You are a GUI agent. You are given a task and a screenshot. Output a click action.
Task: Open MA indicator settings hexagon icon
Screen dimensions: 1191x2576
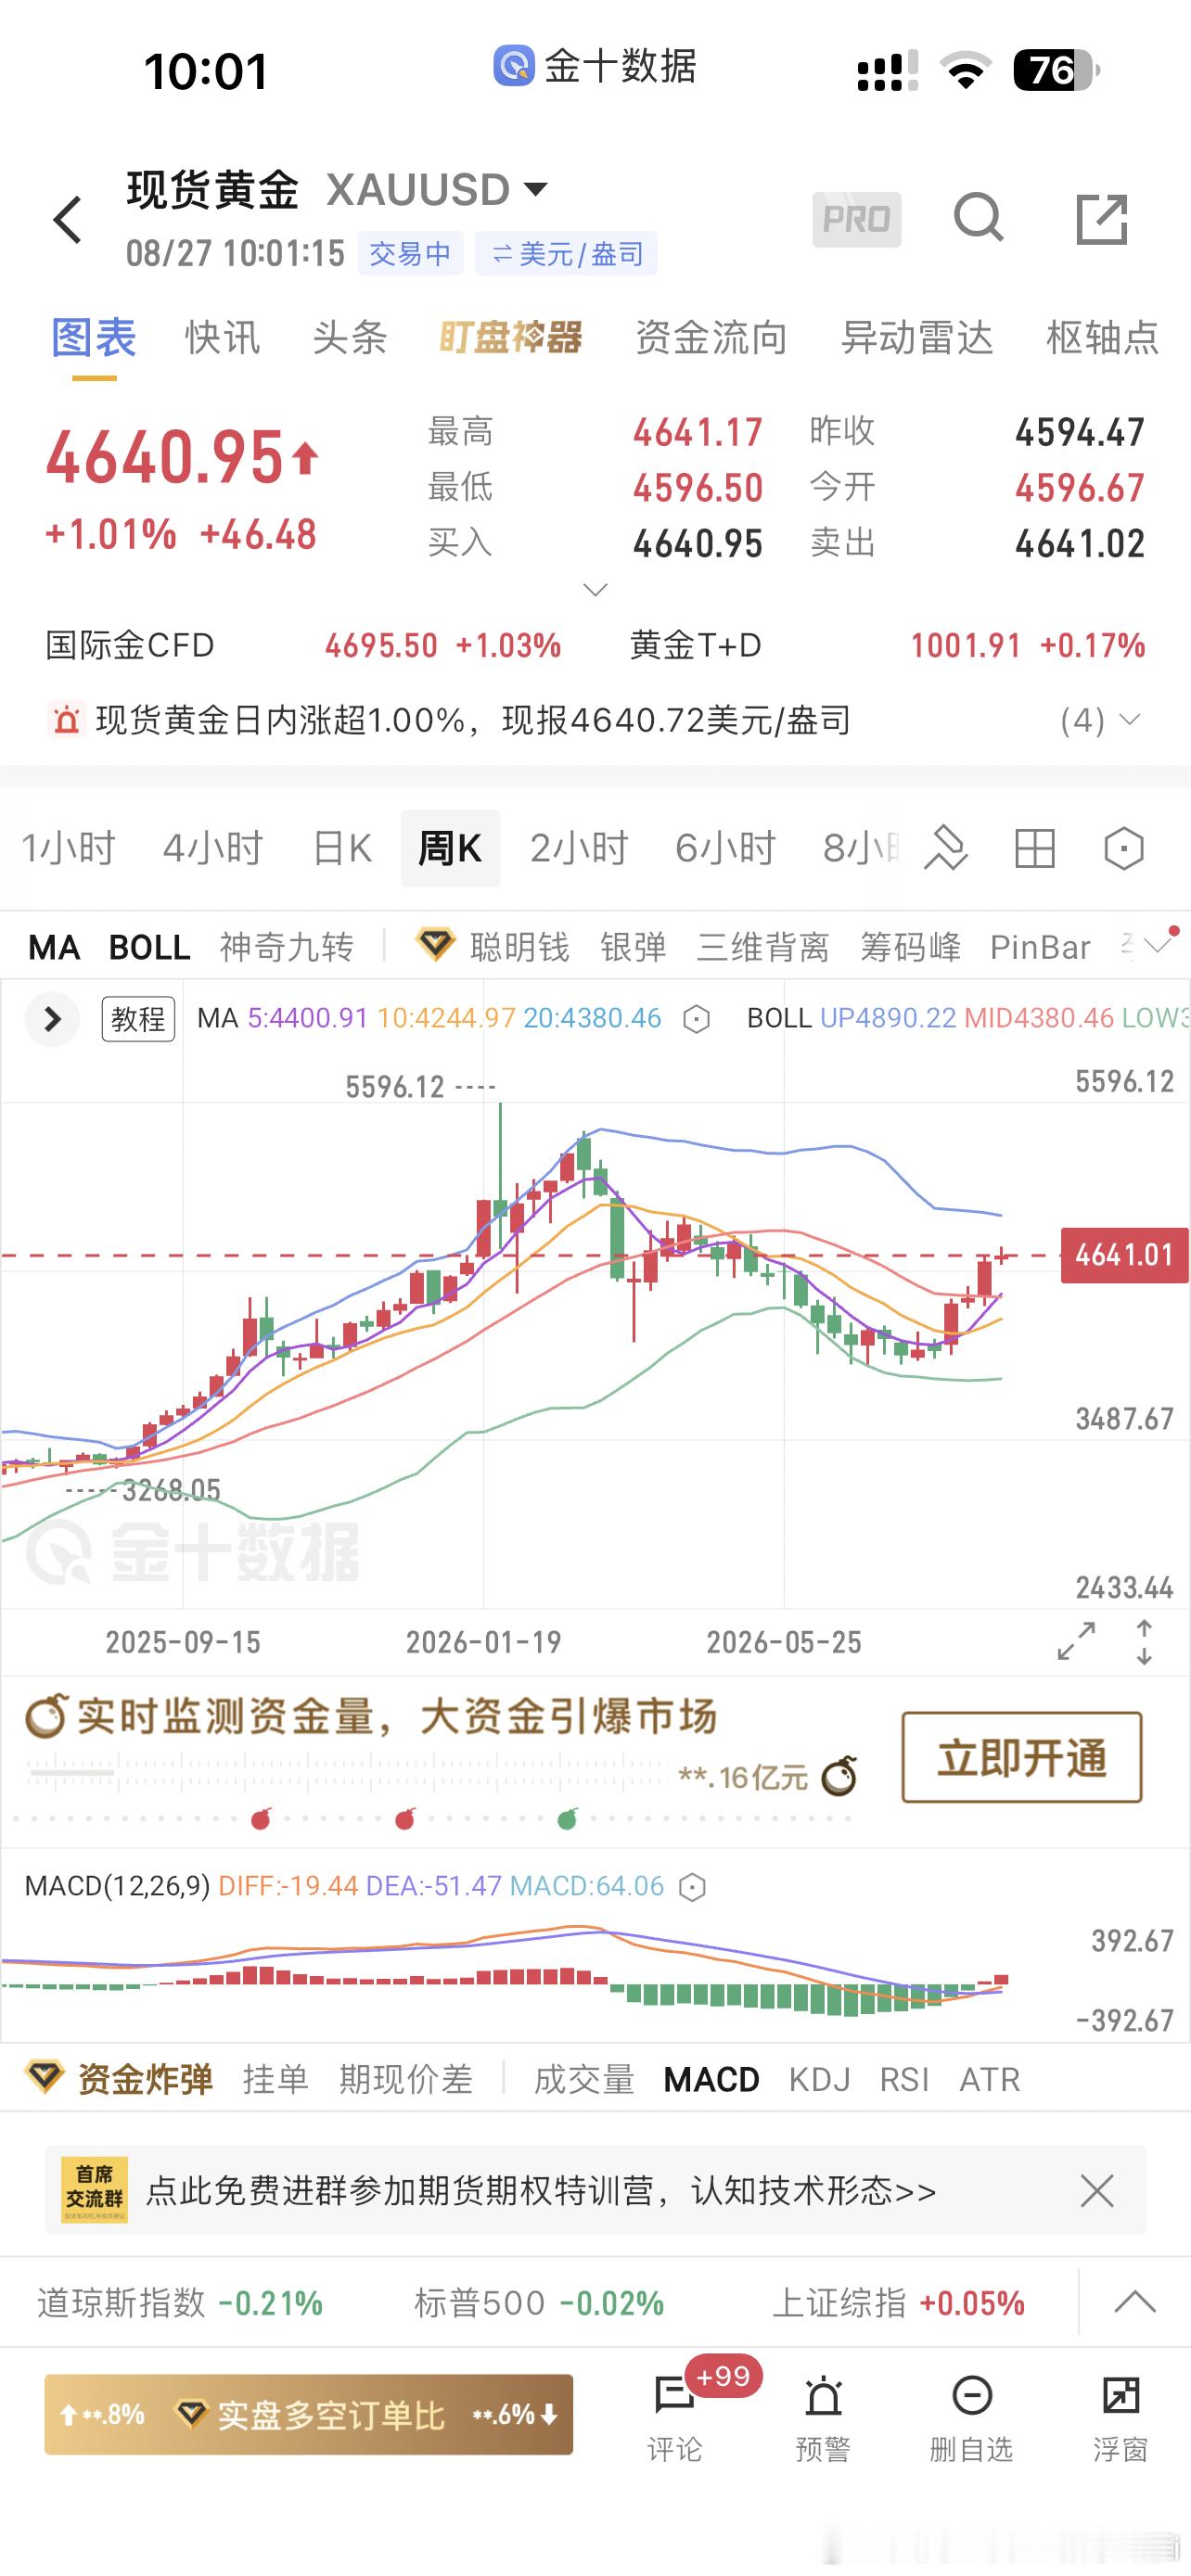(696, 1019)
